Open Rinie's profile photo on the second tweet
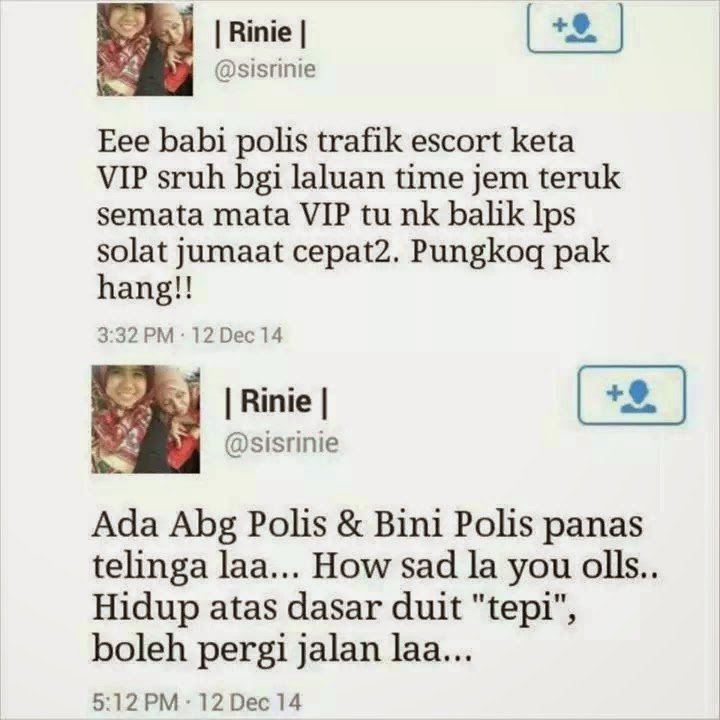The width and height of the screenshot is (720, 720). (146, 419)
